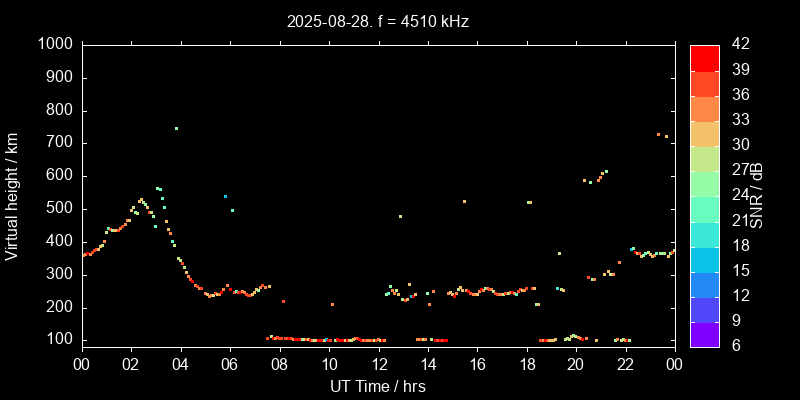Click the isolated data point near 750 km
This screenshot has height=400, width=800.
176,128
